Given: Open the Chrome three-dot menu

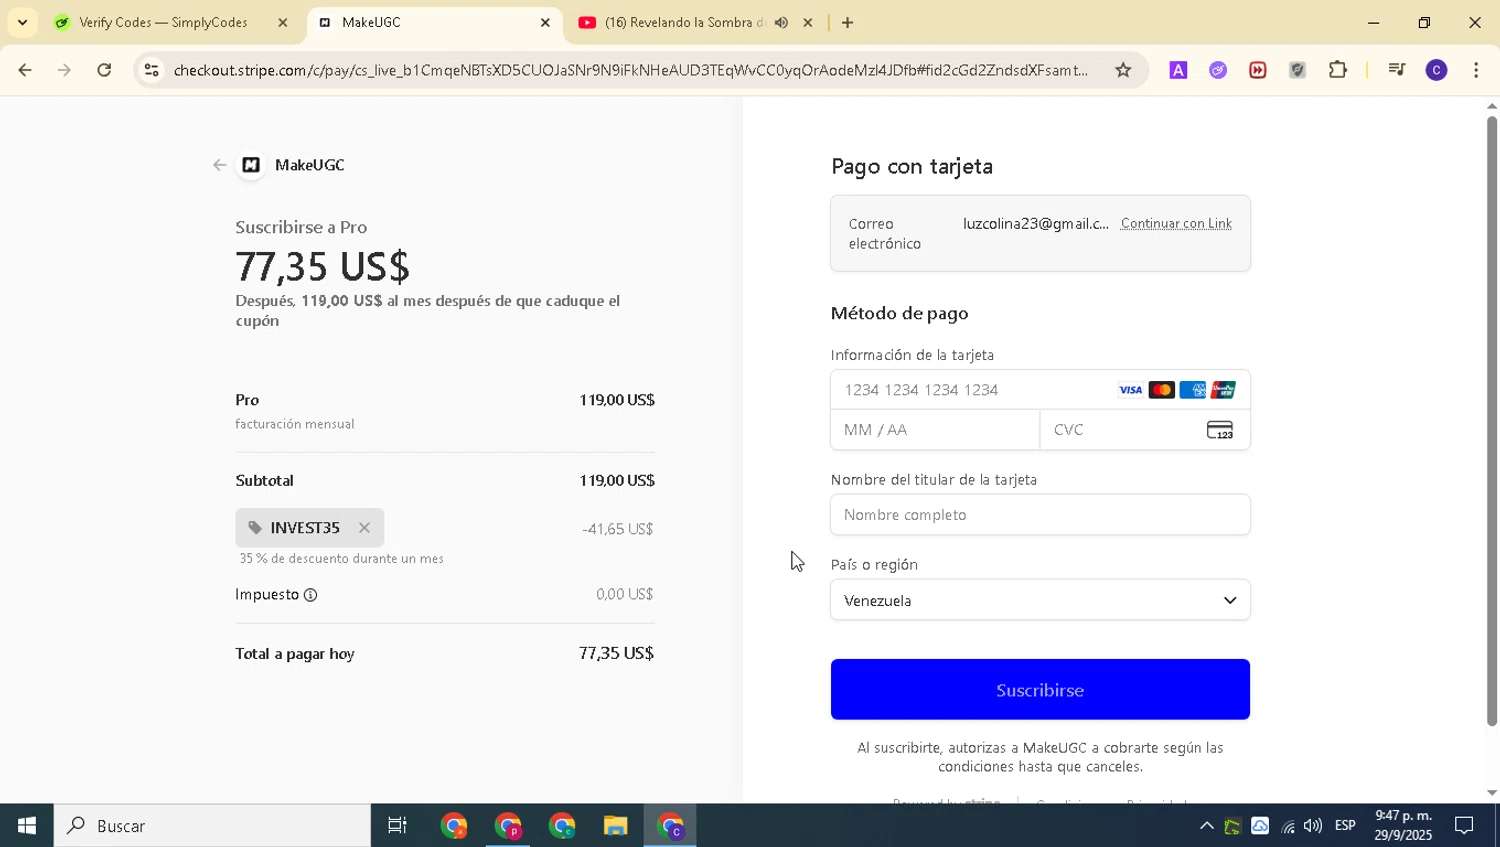Looking at the screenshot, I should click(x=1476, y=70).
